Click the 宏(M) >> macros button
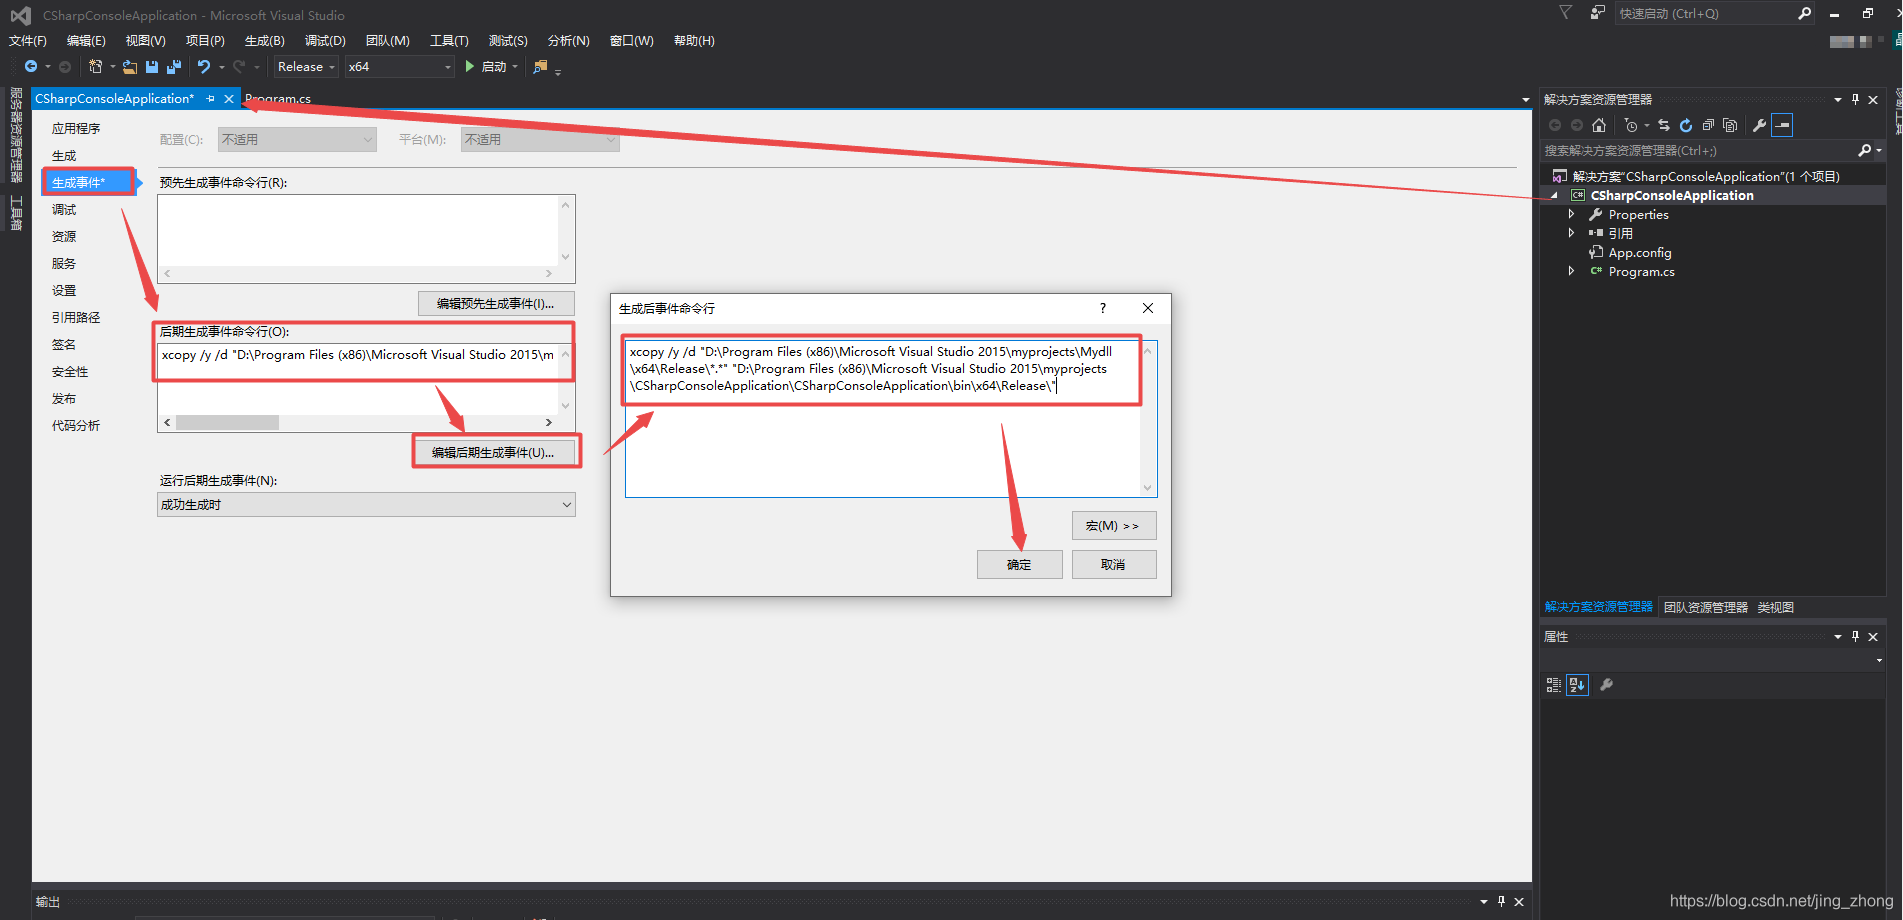1903x920 pixels. click(1114, 526)
